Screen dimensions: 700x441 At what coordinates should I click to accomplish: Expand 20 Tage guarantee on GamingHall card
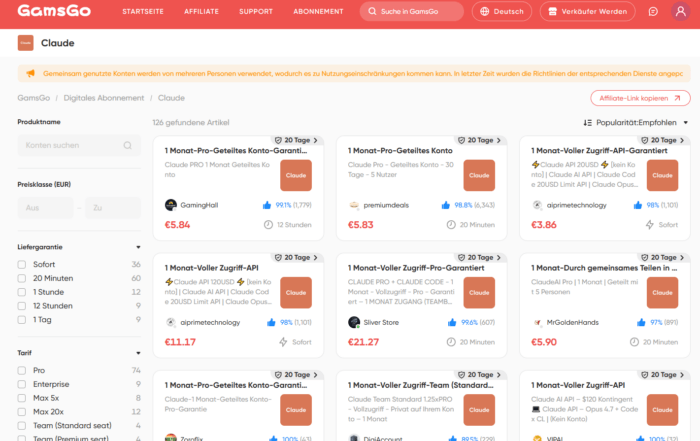tap(296, 140)
